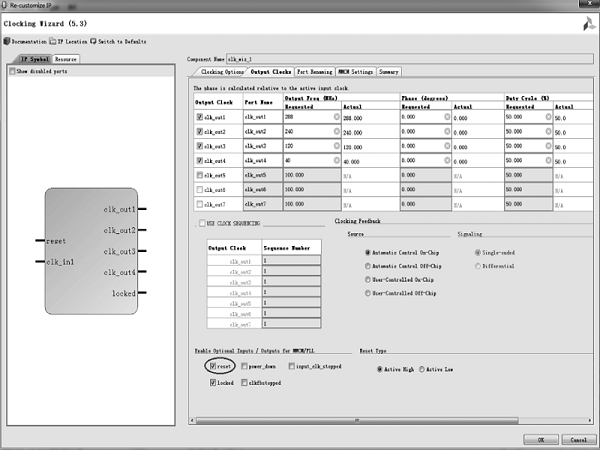Clear the clk_out3 requested phase value

tap(445, 146)
